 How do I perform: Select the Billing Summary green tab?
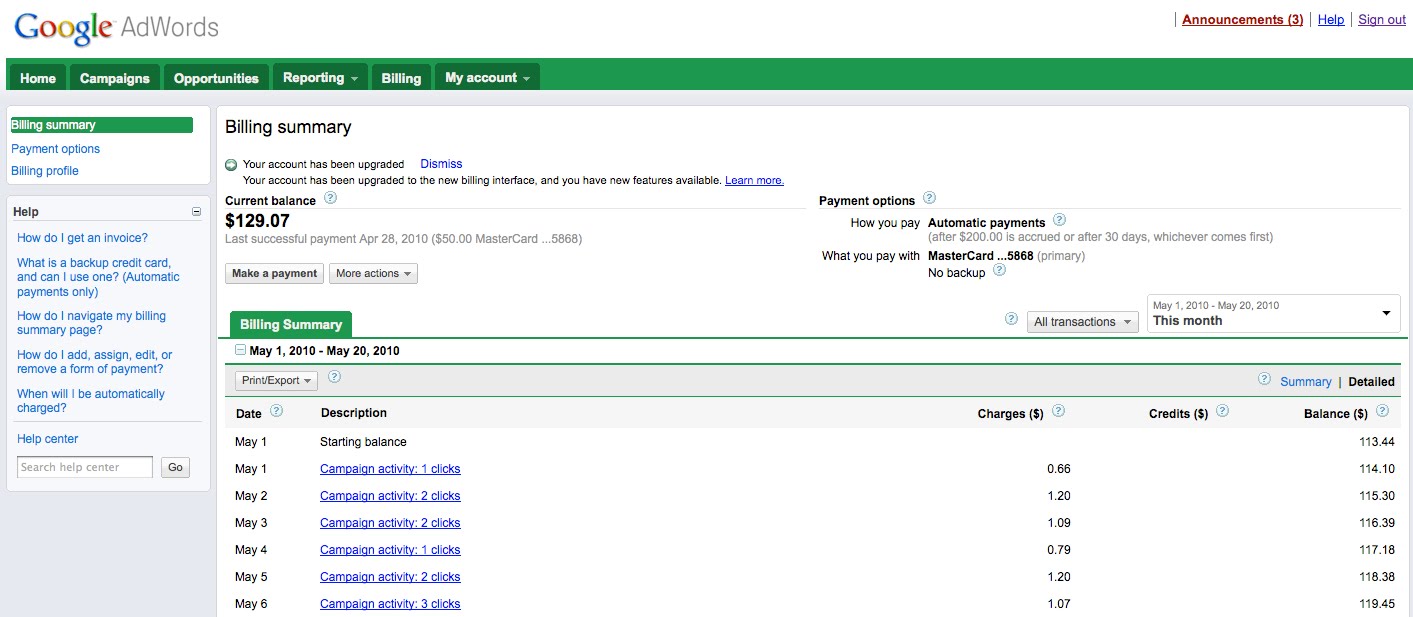pyautogui.click(x=291, y=324)
